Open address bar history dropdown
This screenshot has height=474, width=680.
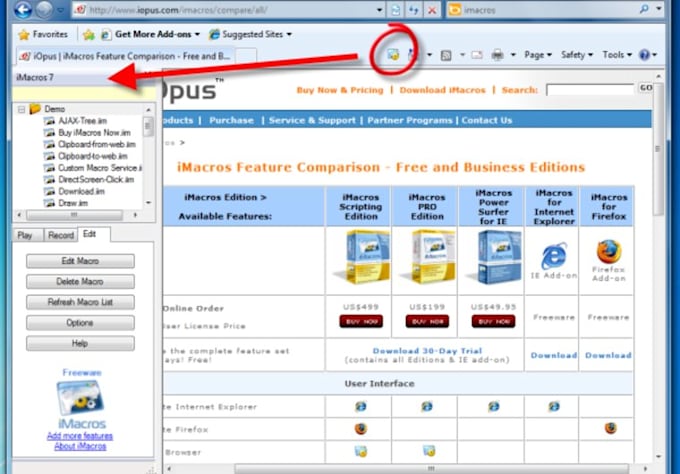coord(379,10)
